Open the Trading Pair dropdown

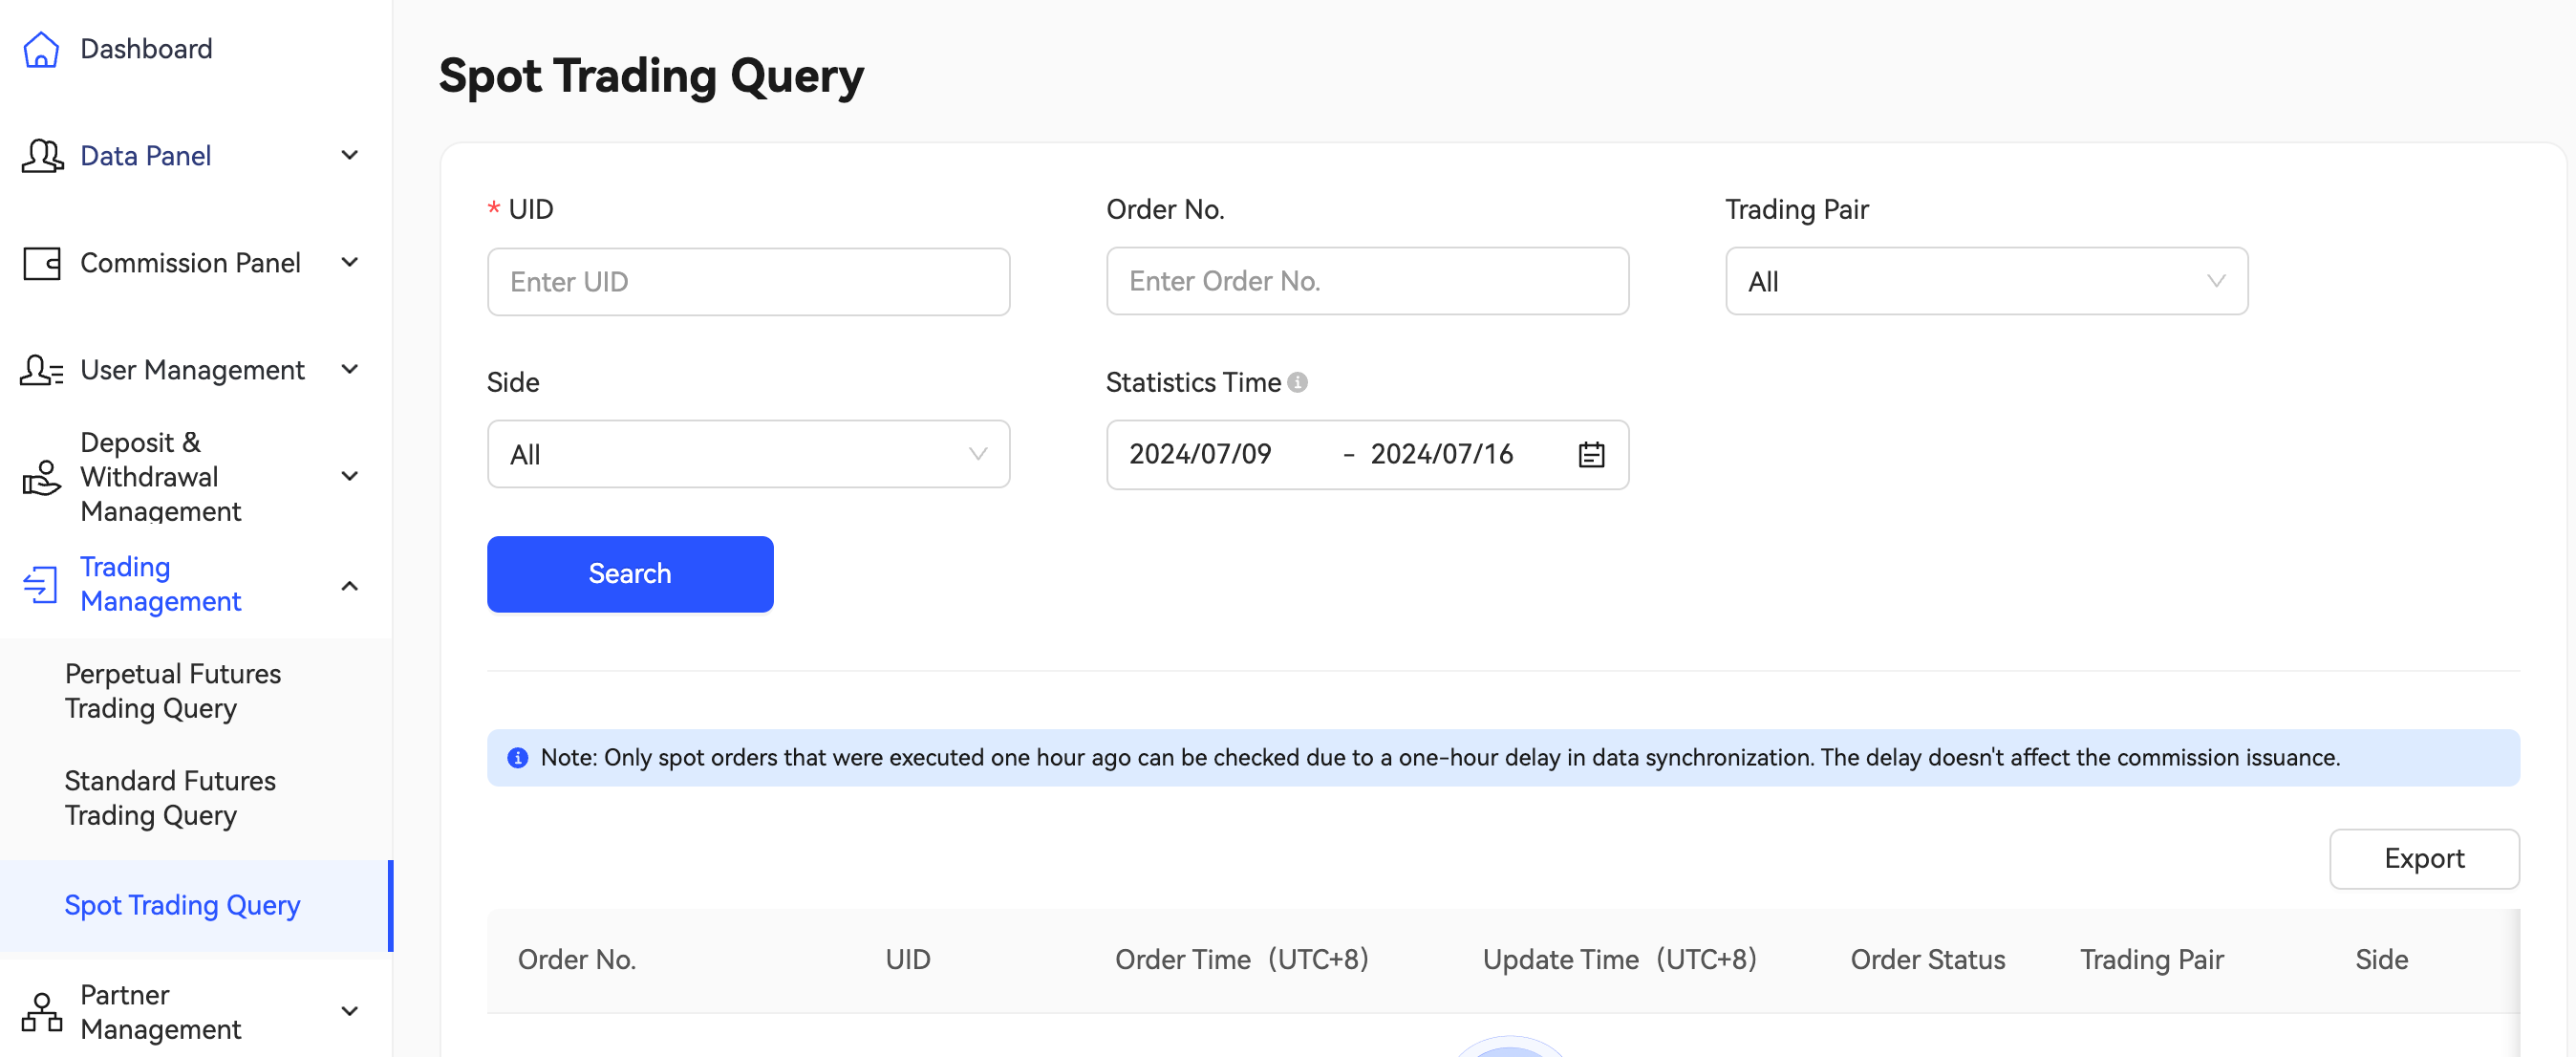pyautogui.click(x=1985, y=282)
